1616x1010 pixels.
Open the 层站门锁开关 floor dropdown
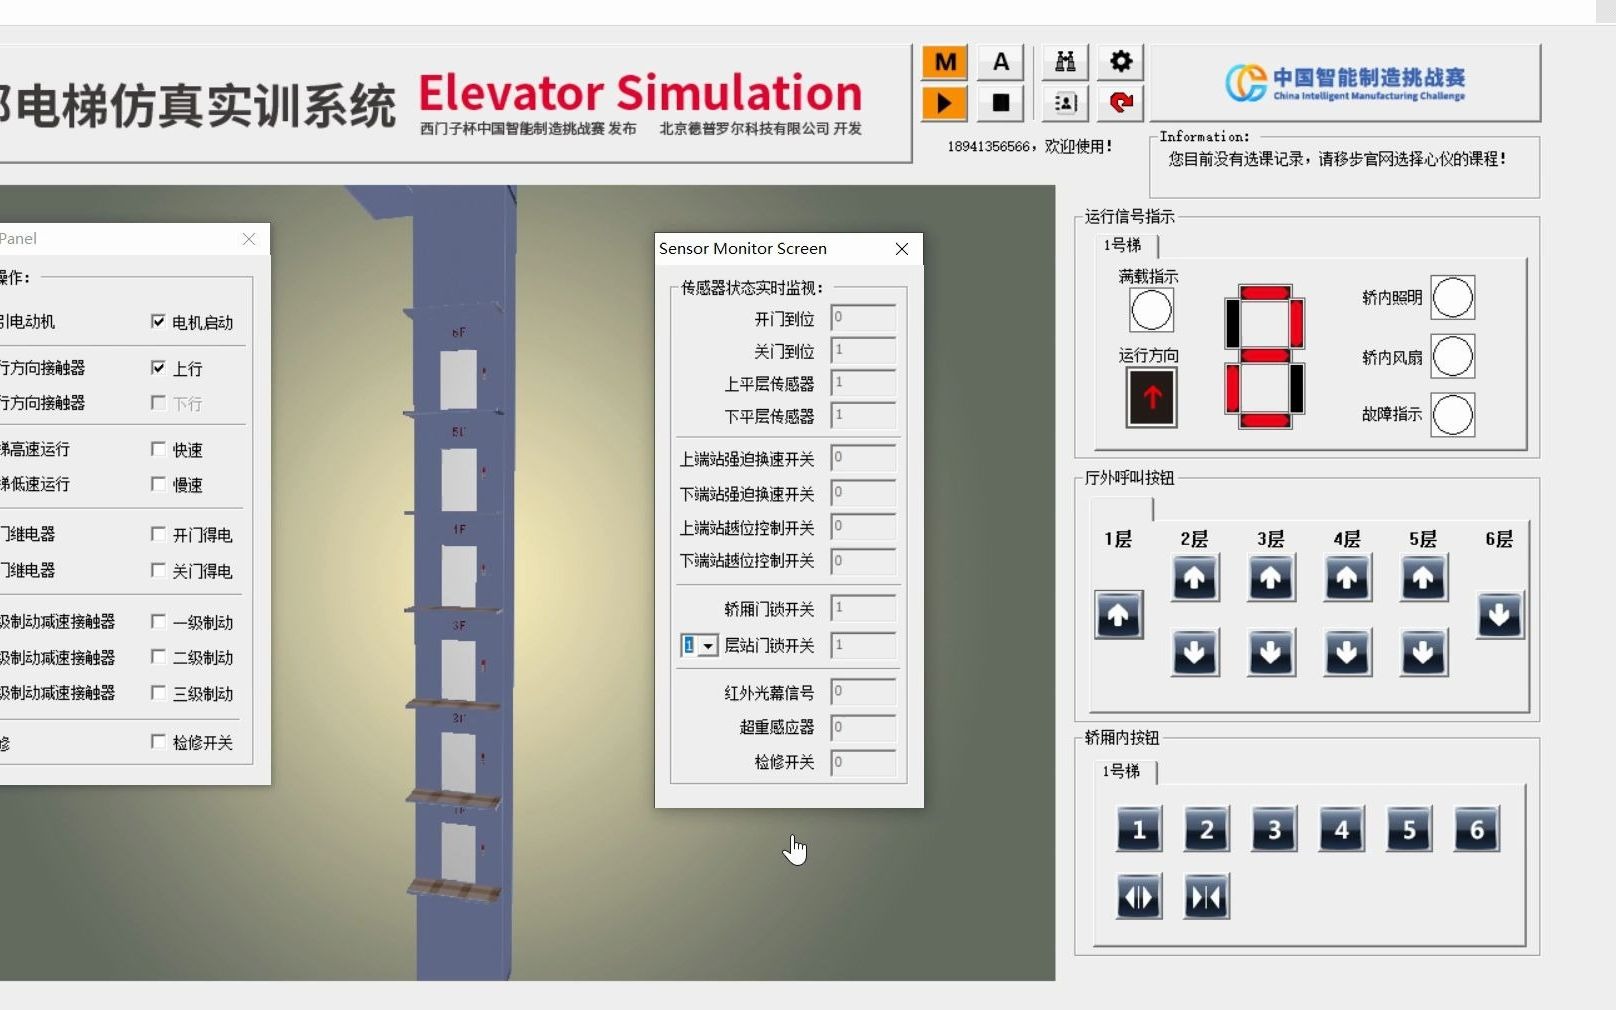[x=708, y=646]
